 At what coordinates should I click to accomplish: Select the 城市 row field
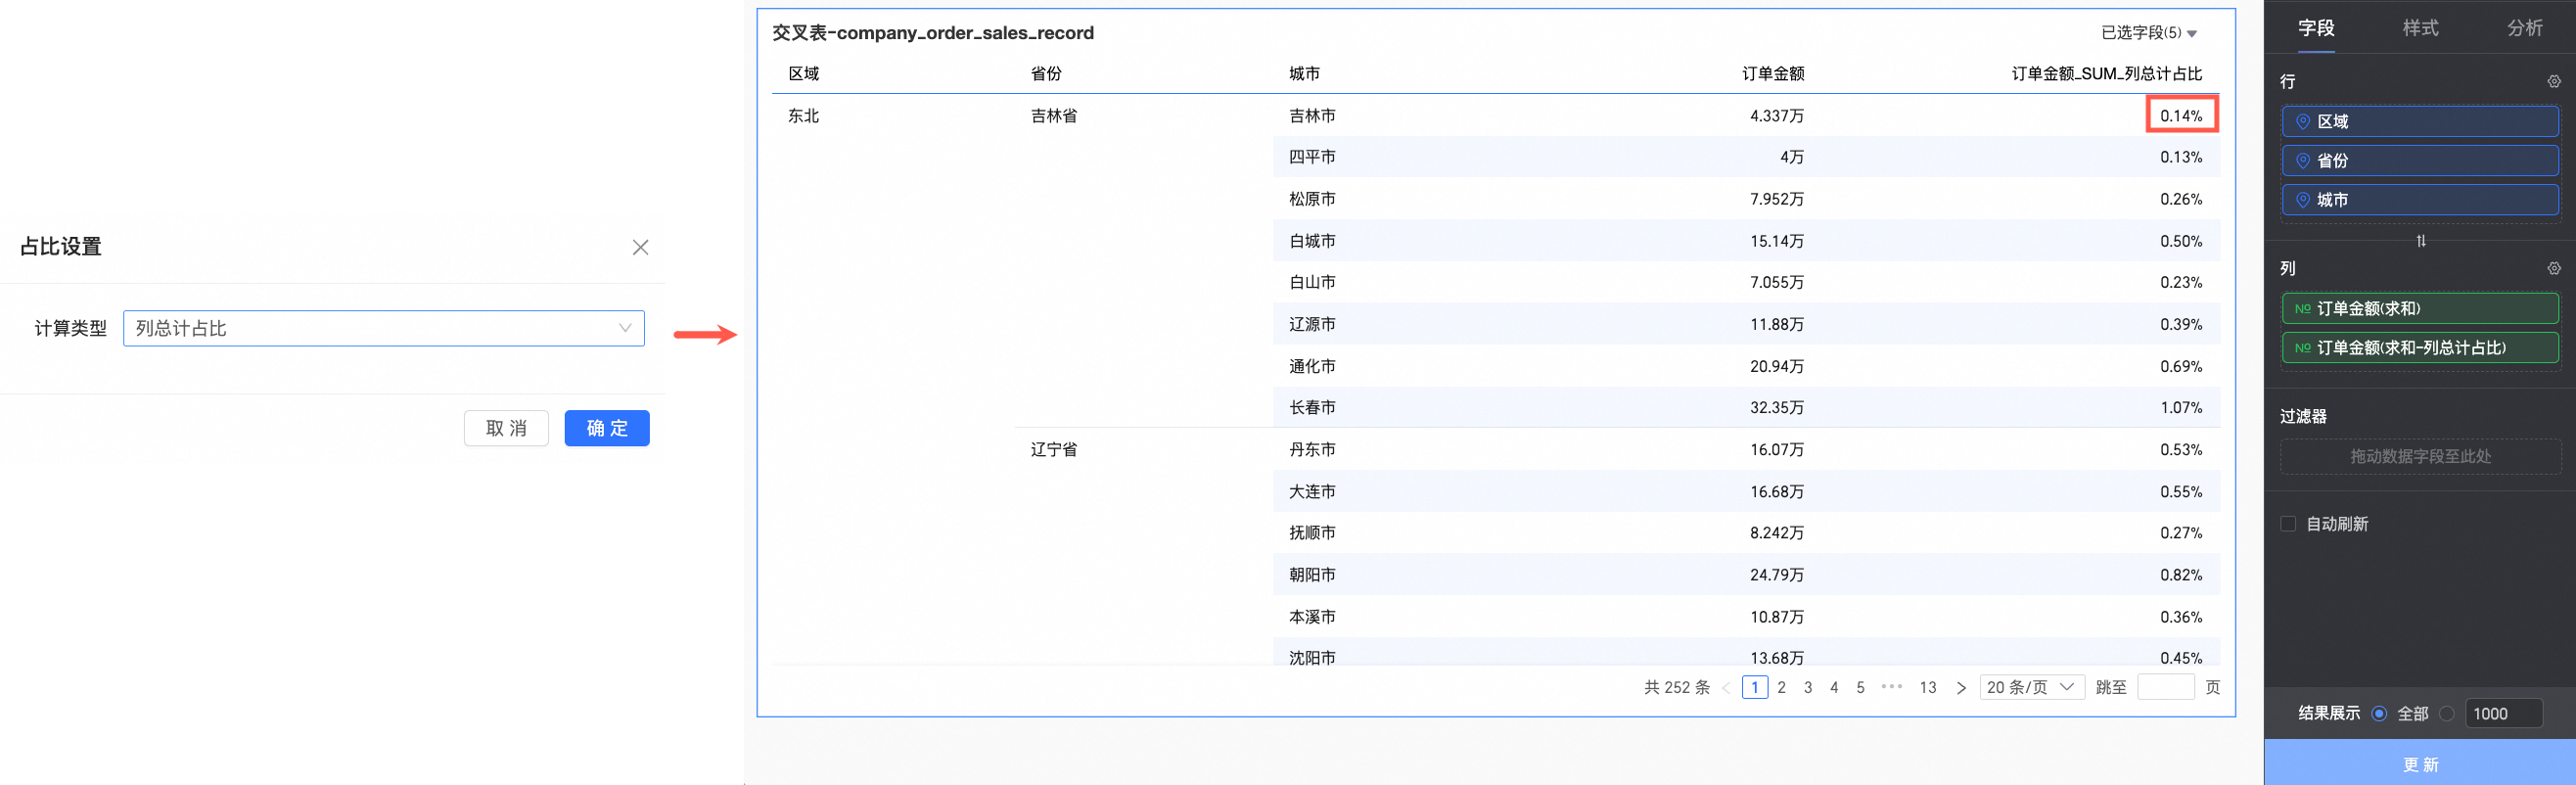pos(2420,199)
